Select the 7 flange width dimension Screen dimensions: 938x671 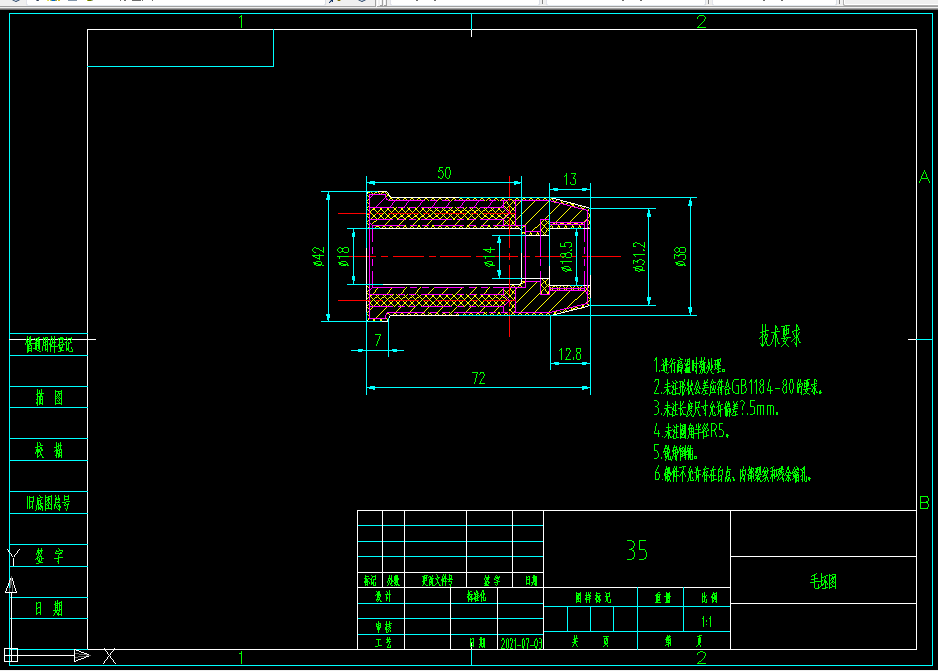click(377, 340)
